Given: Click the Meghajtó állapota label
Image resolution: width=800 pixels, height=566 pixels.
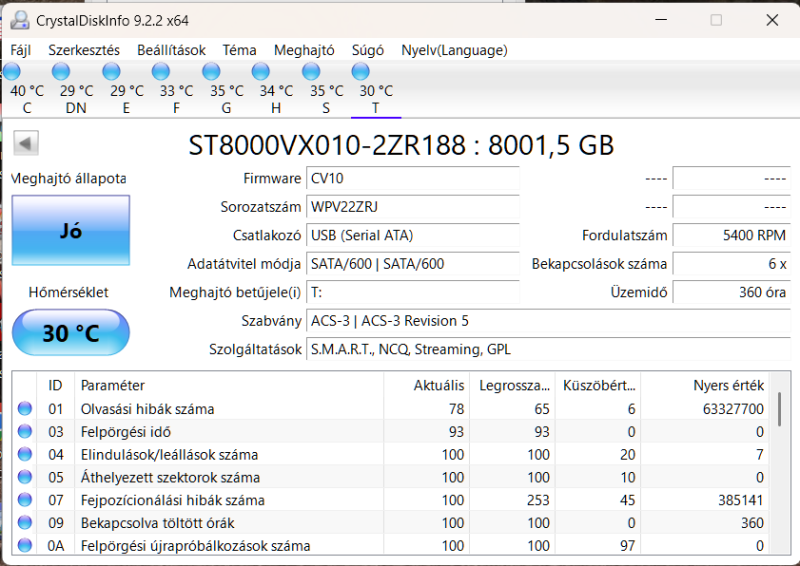Looking at the screenshot, I should 69,179.
